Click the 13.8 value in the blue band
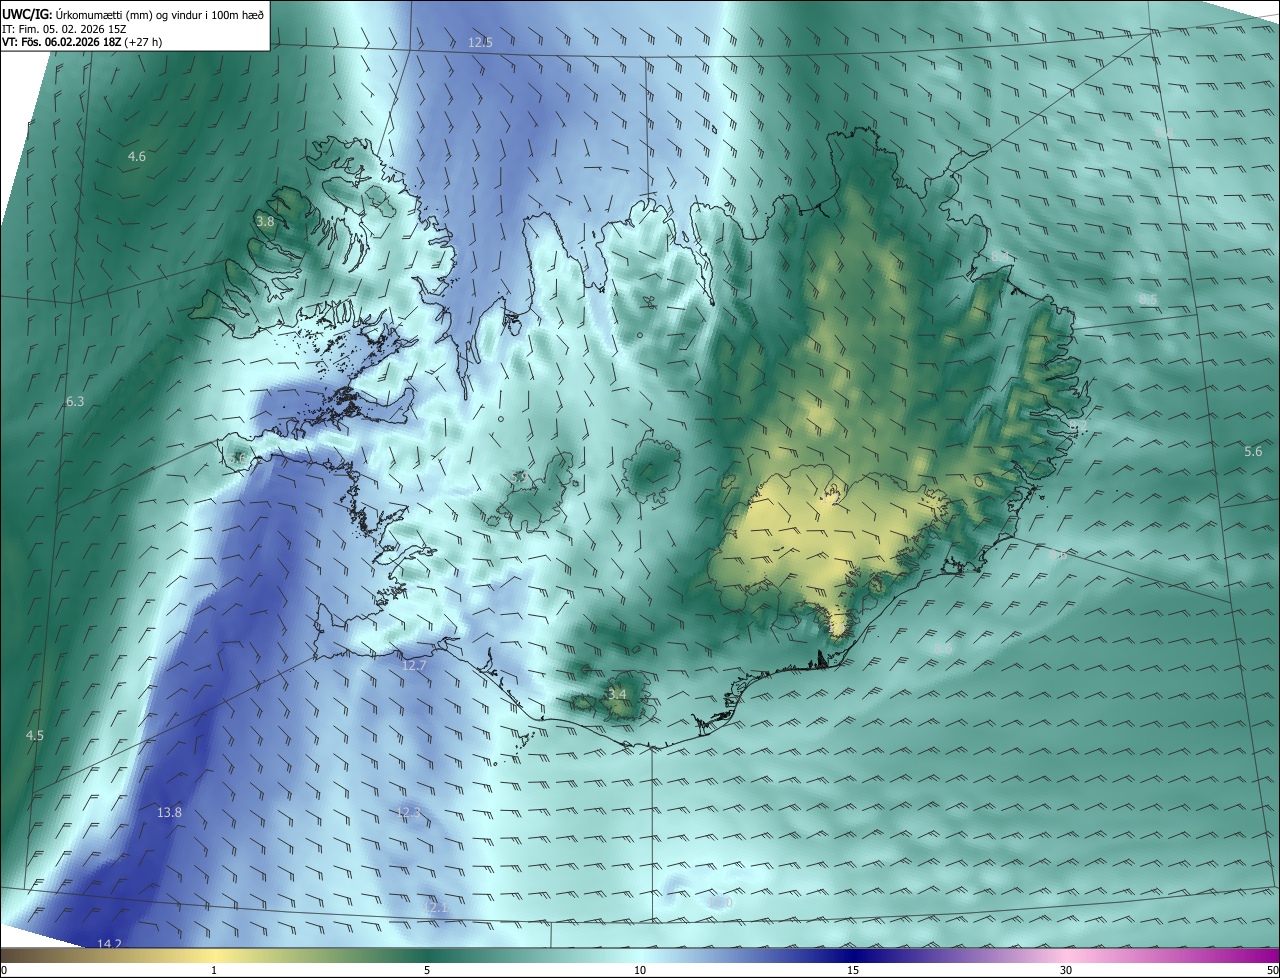The width and height of the screenshot is (1280, 978). click(x=170, y=812)
